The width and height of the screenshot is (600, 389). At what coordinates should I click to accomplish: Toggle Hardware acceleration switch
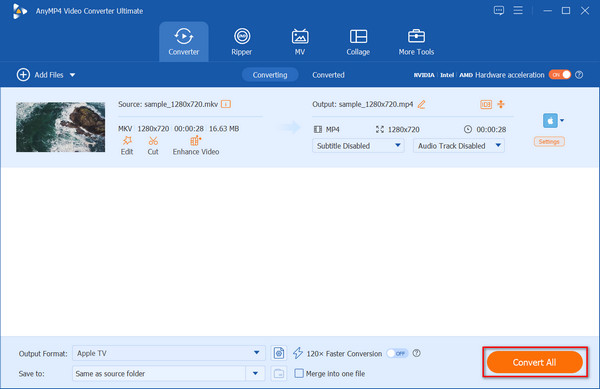point(560,75)
